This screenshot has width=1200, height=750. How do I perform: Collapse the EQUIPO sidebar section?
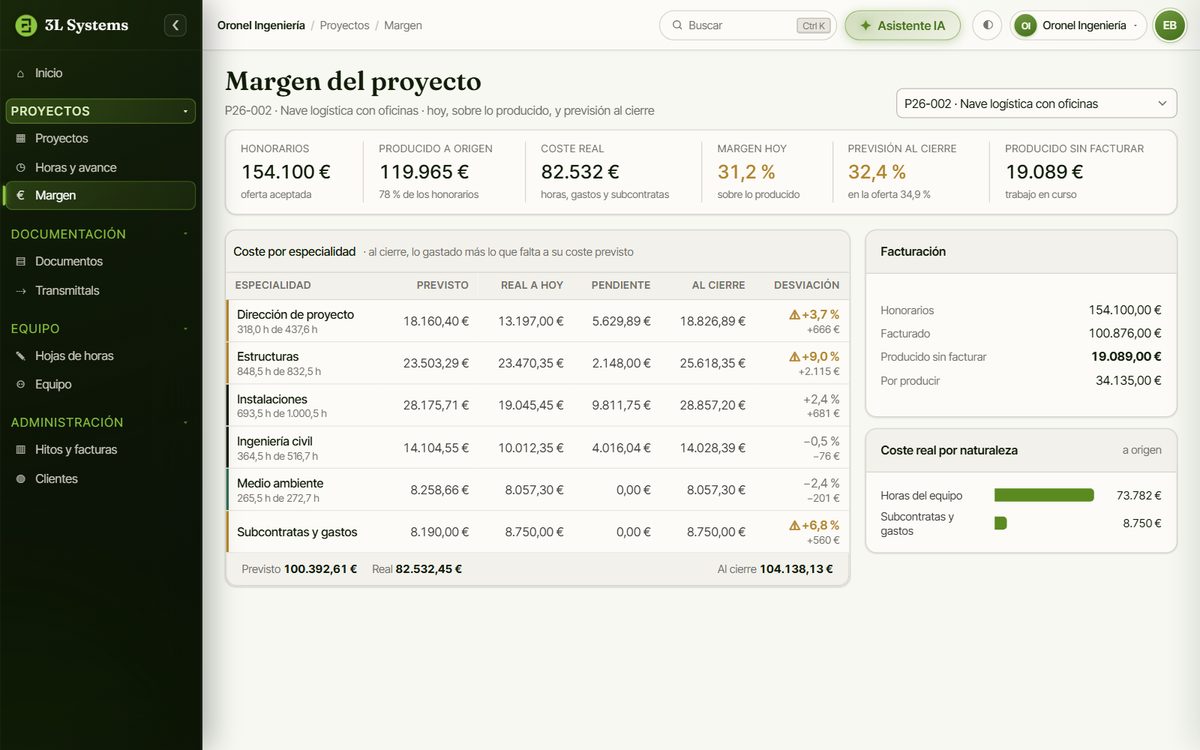pyautogui.click(x=101, y=328)
